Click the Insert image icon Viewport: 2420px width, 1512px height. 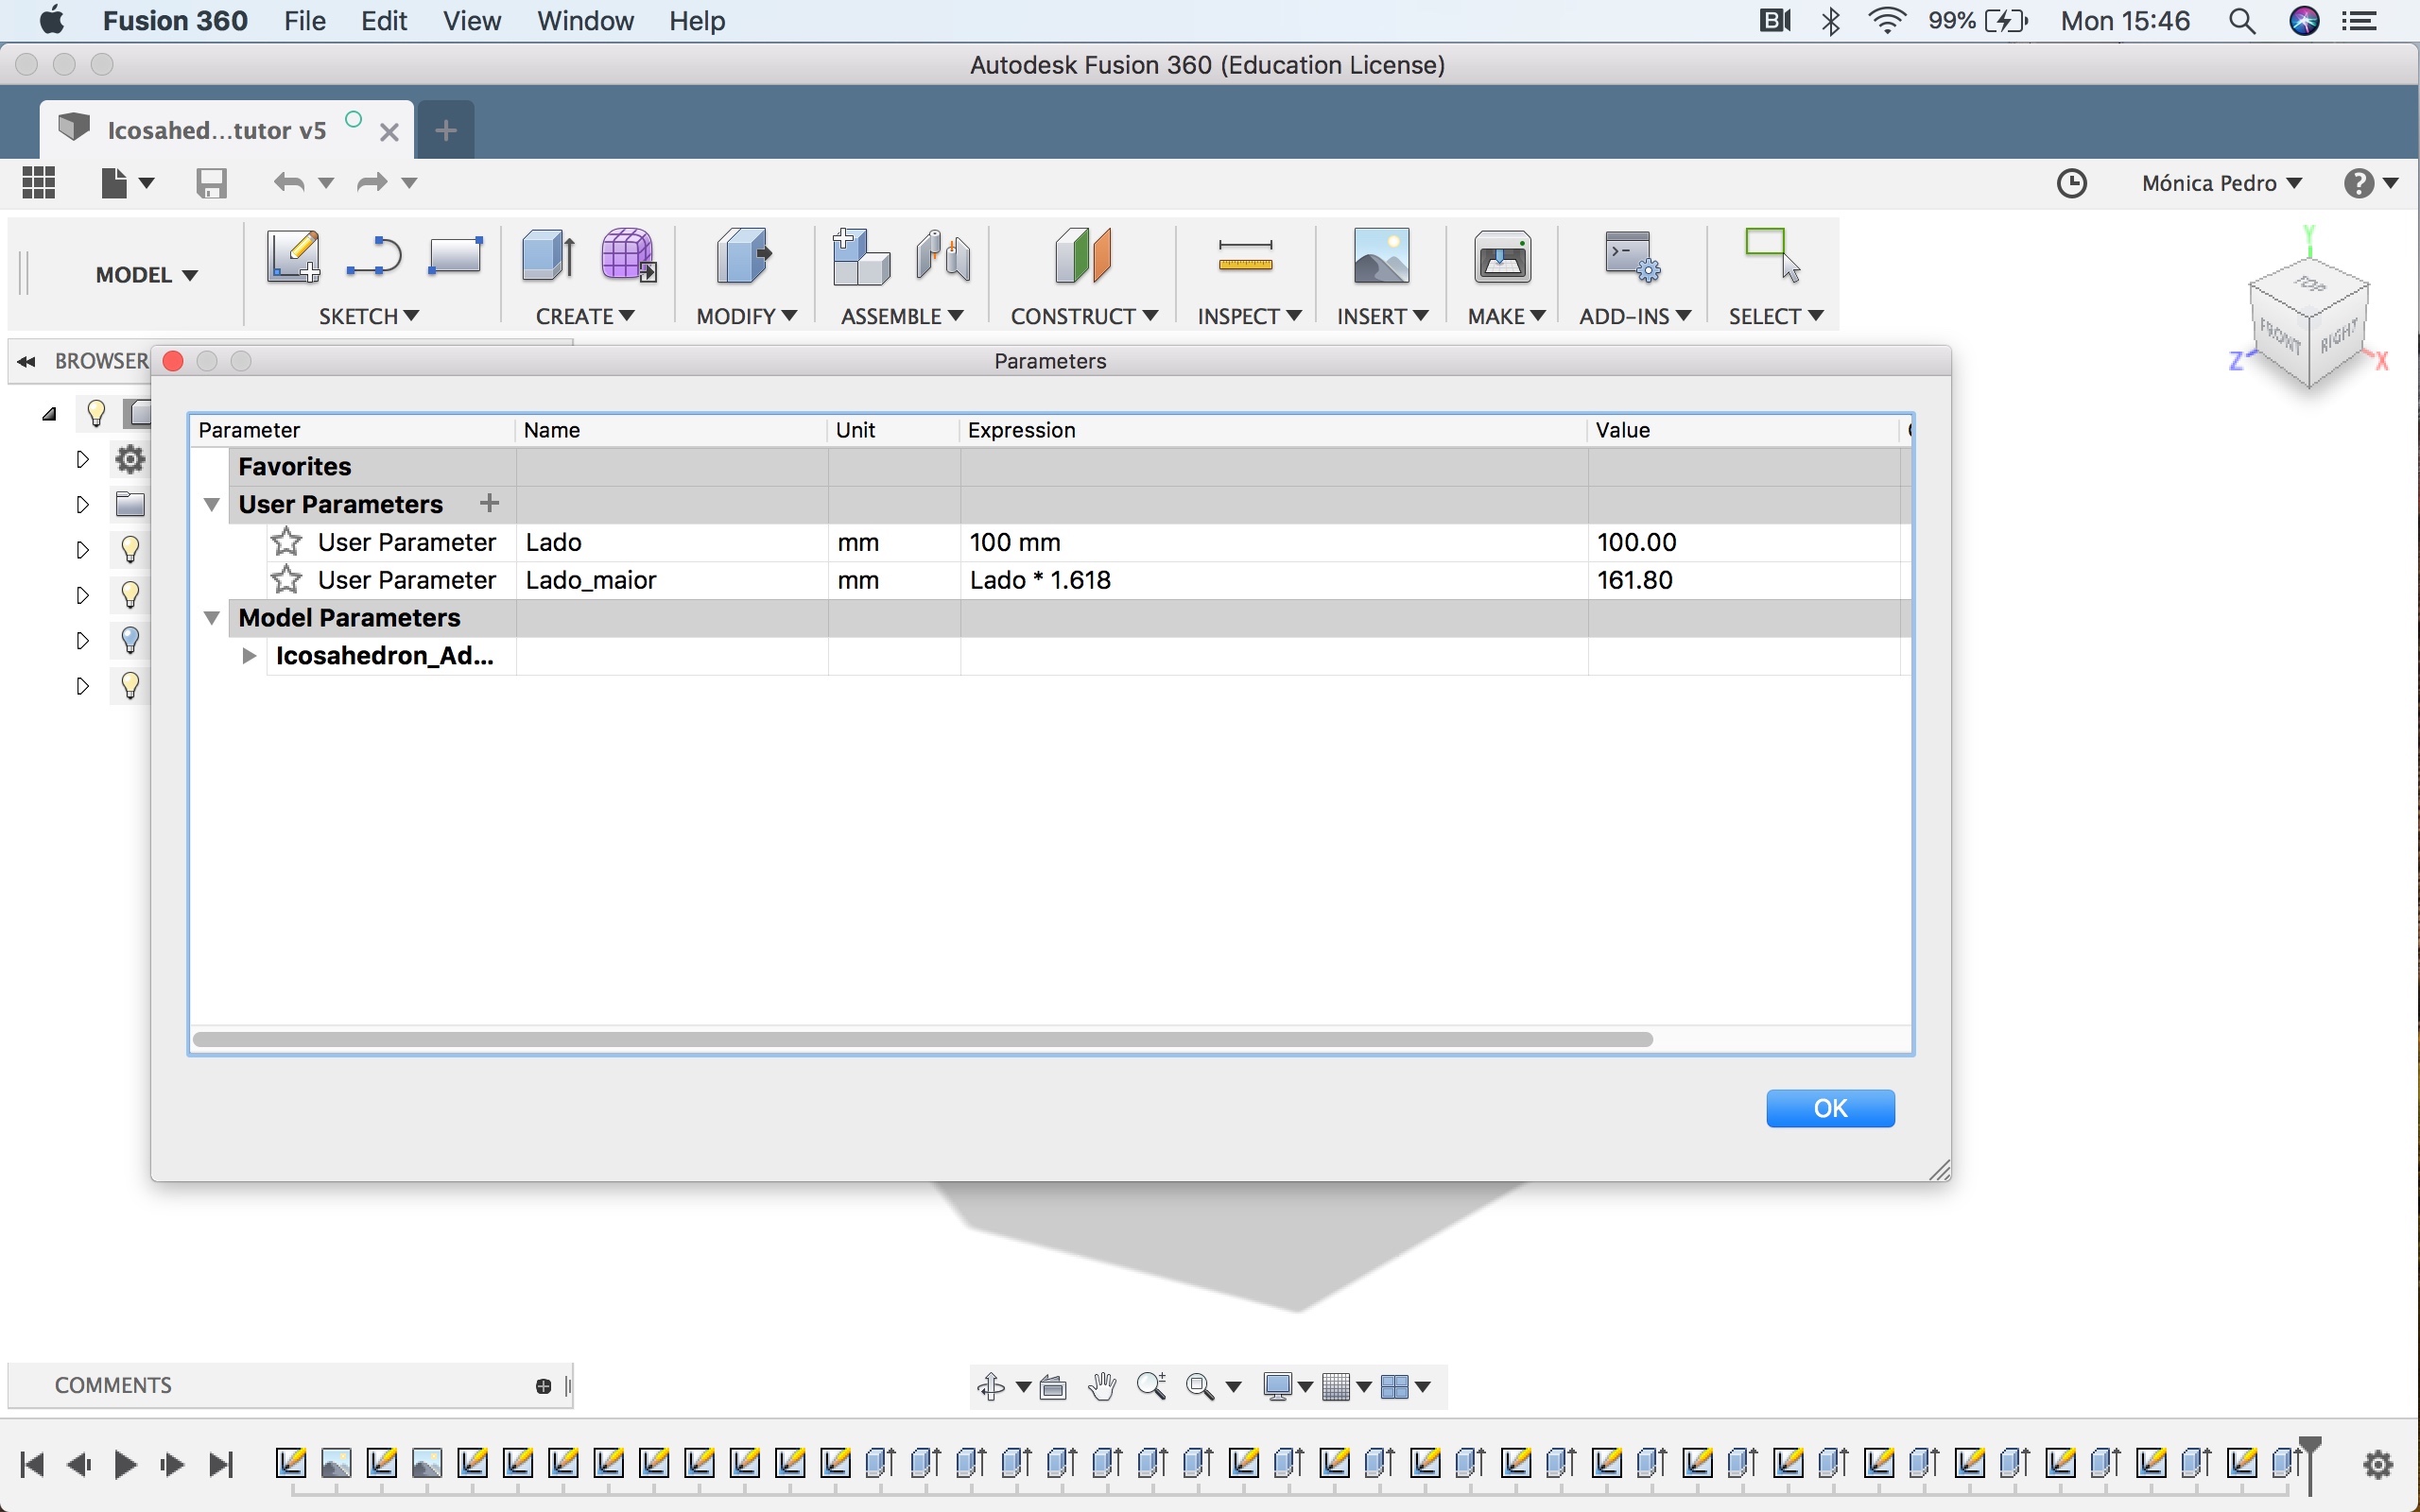pyautogui.click(x=1381, y=256)
